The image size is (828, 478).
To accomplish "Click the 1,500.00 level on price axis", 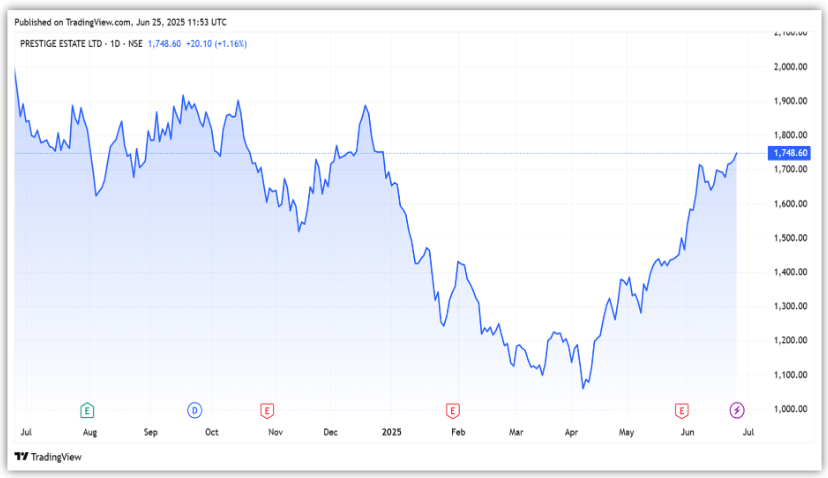I will [x=790, y=238].
